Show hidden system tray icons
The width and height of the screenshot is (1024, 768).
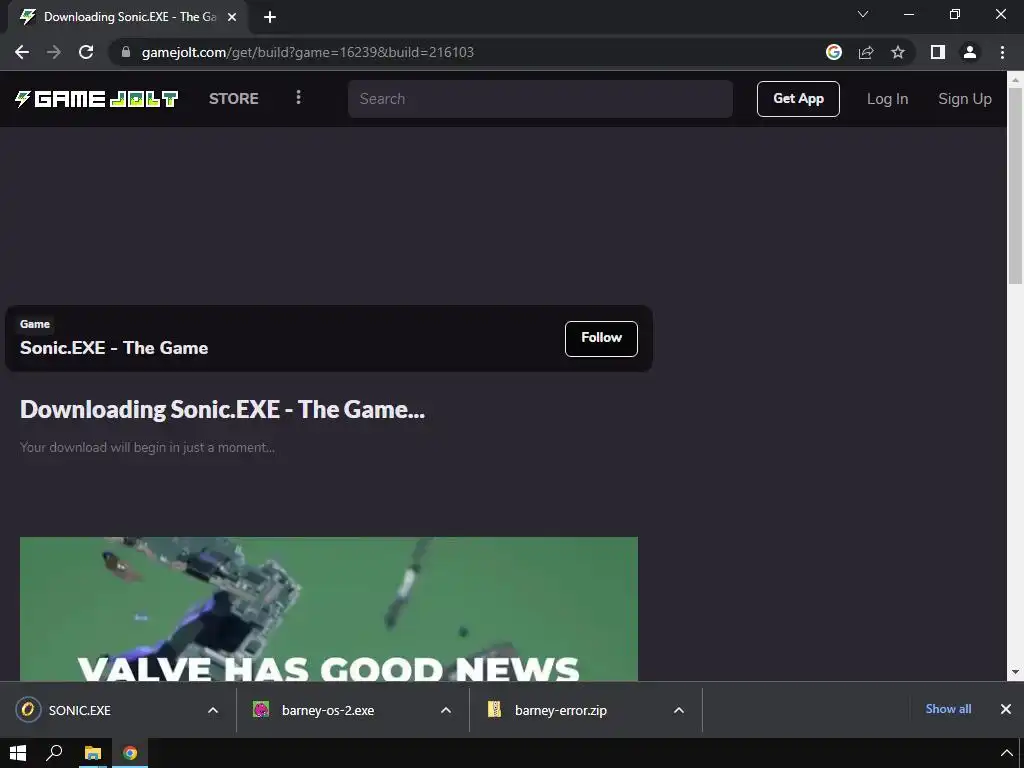point(1006,753)
